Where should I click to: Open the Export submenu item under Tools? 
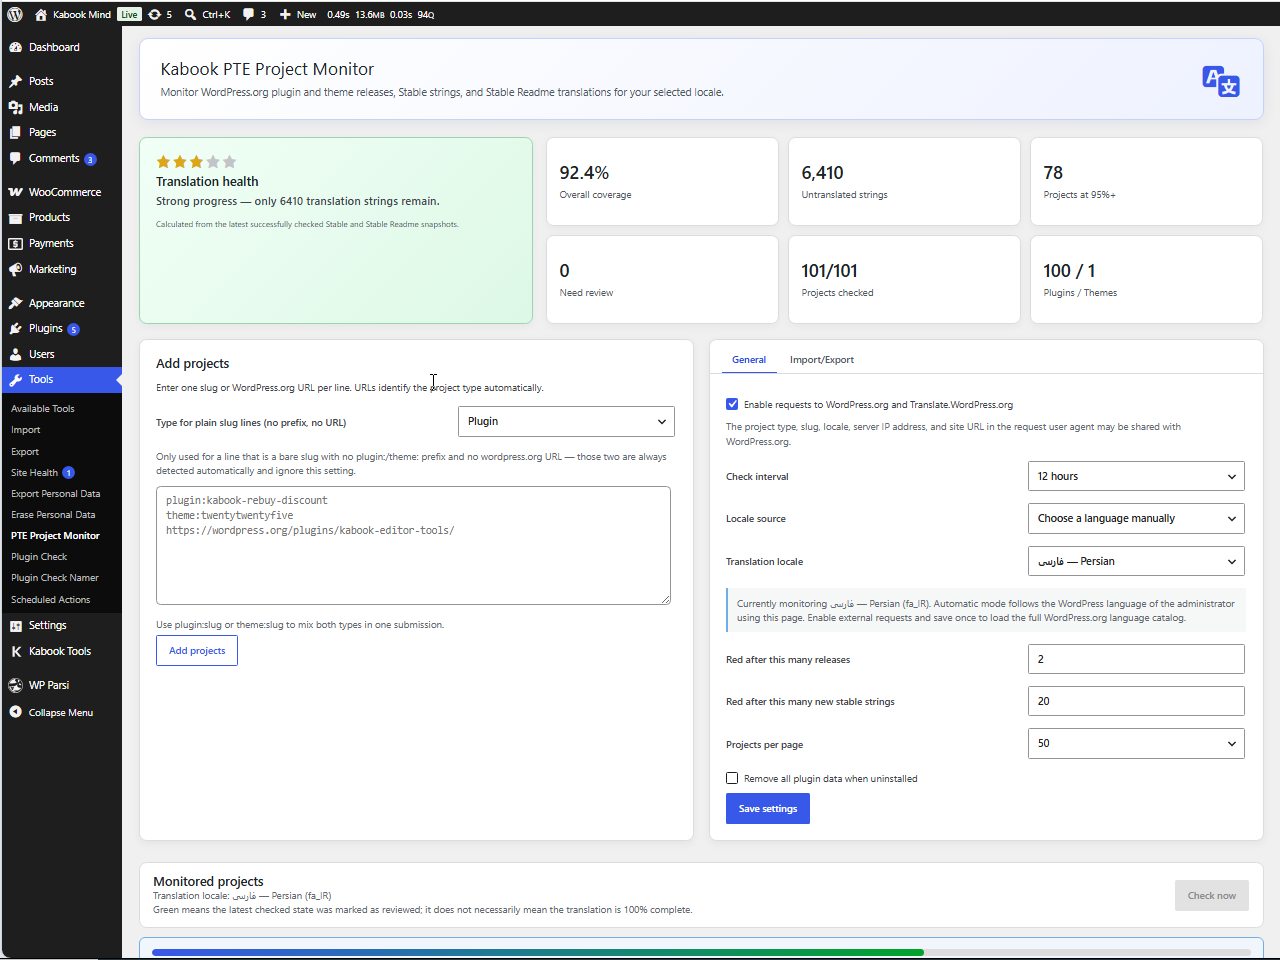(25, 451)
